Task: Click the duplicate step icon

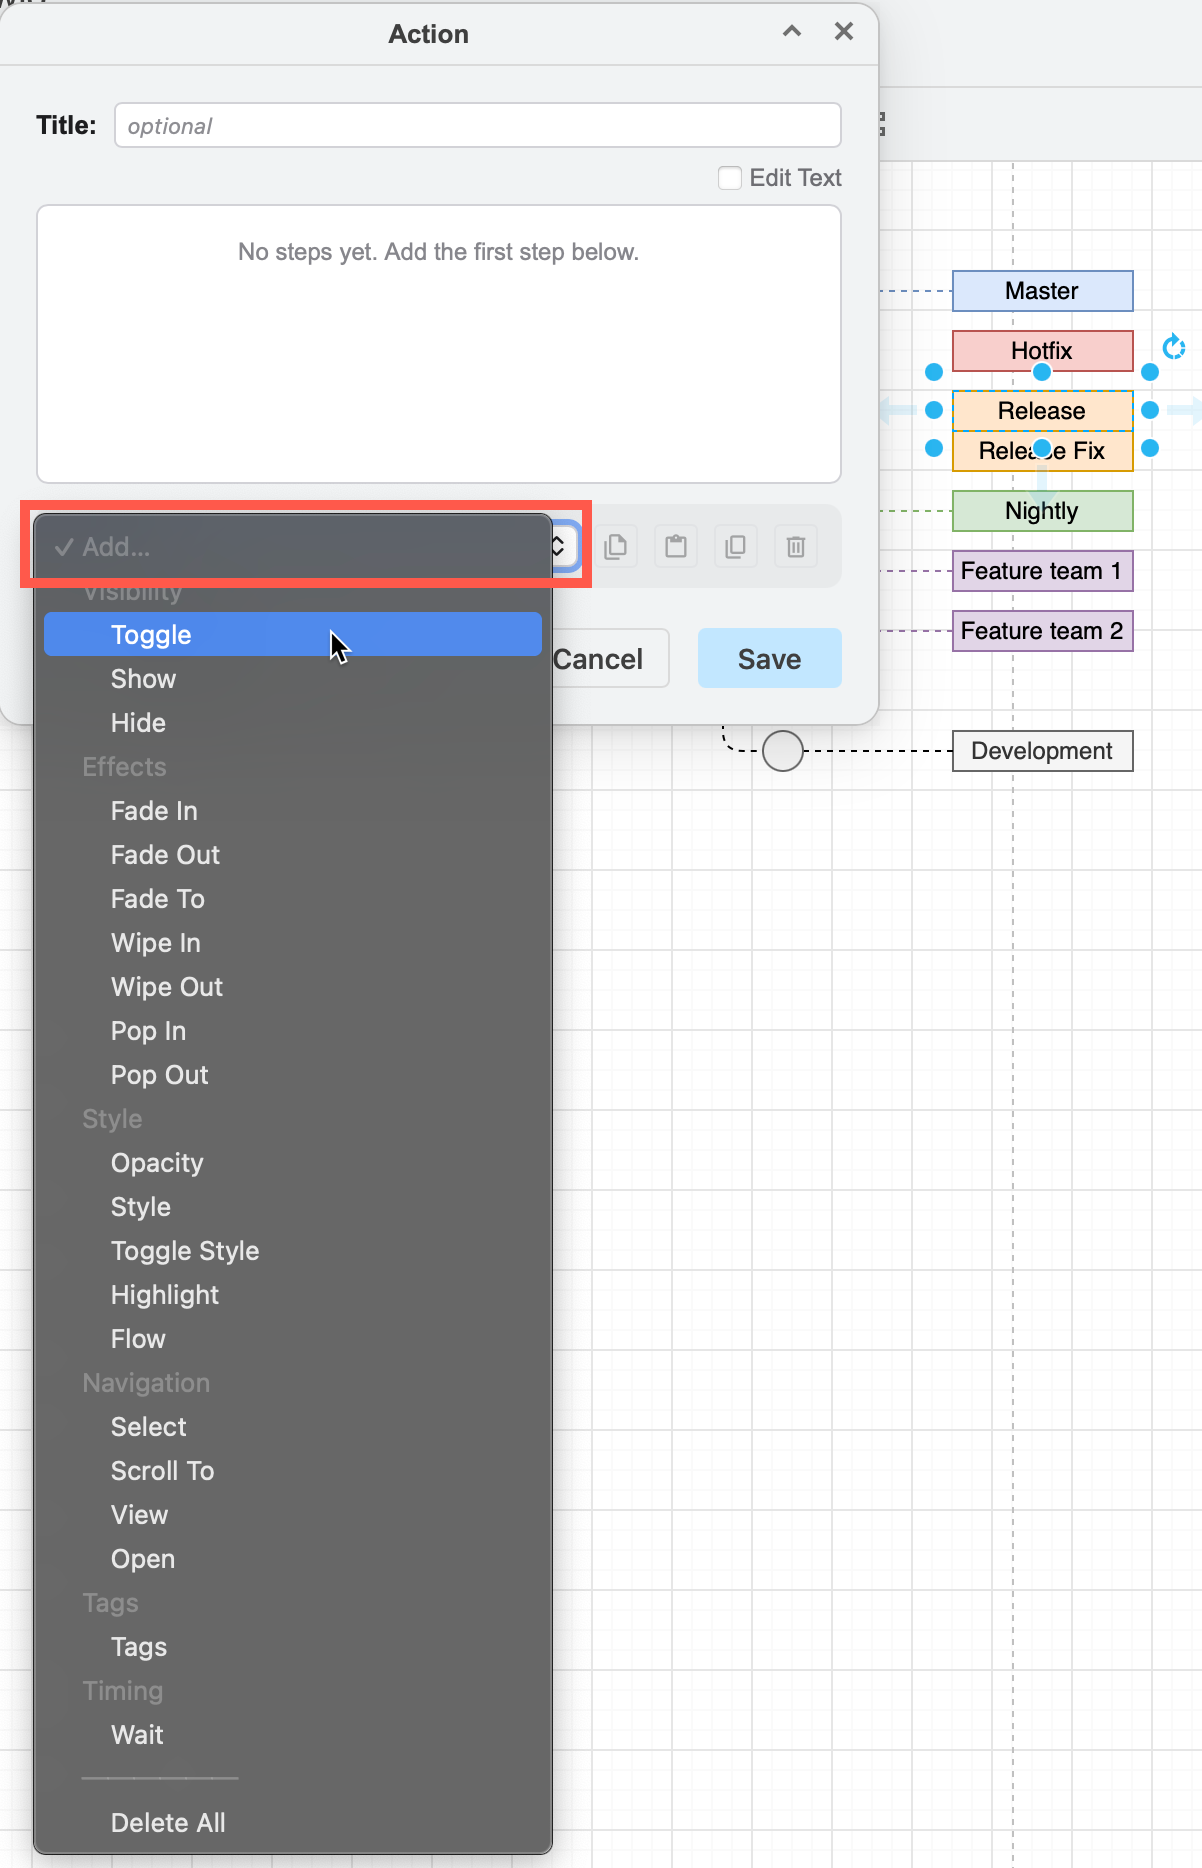Action: tap(736, 546)
